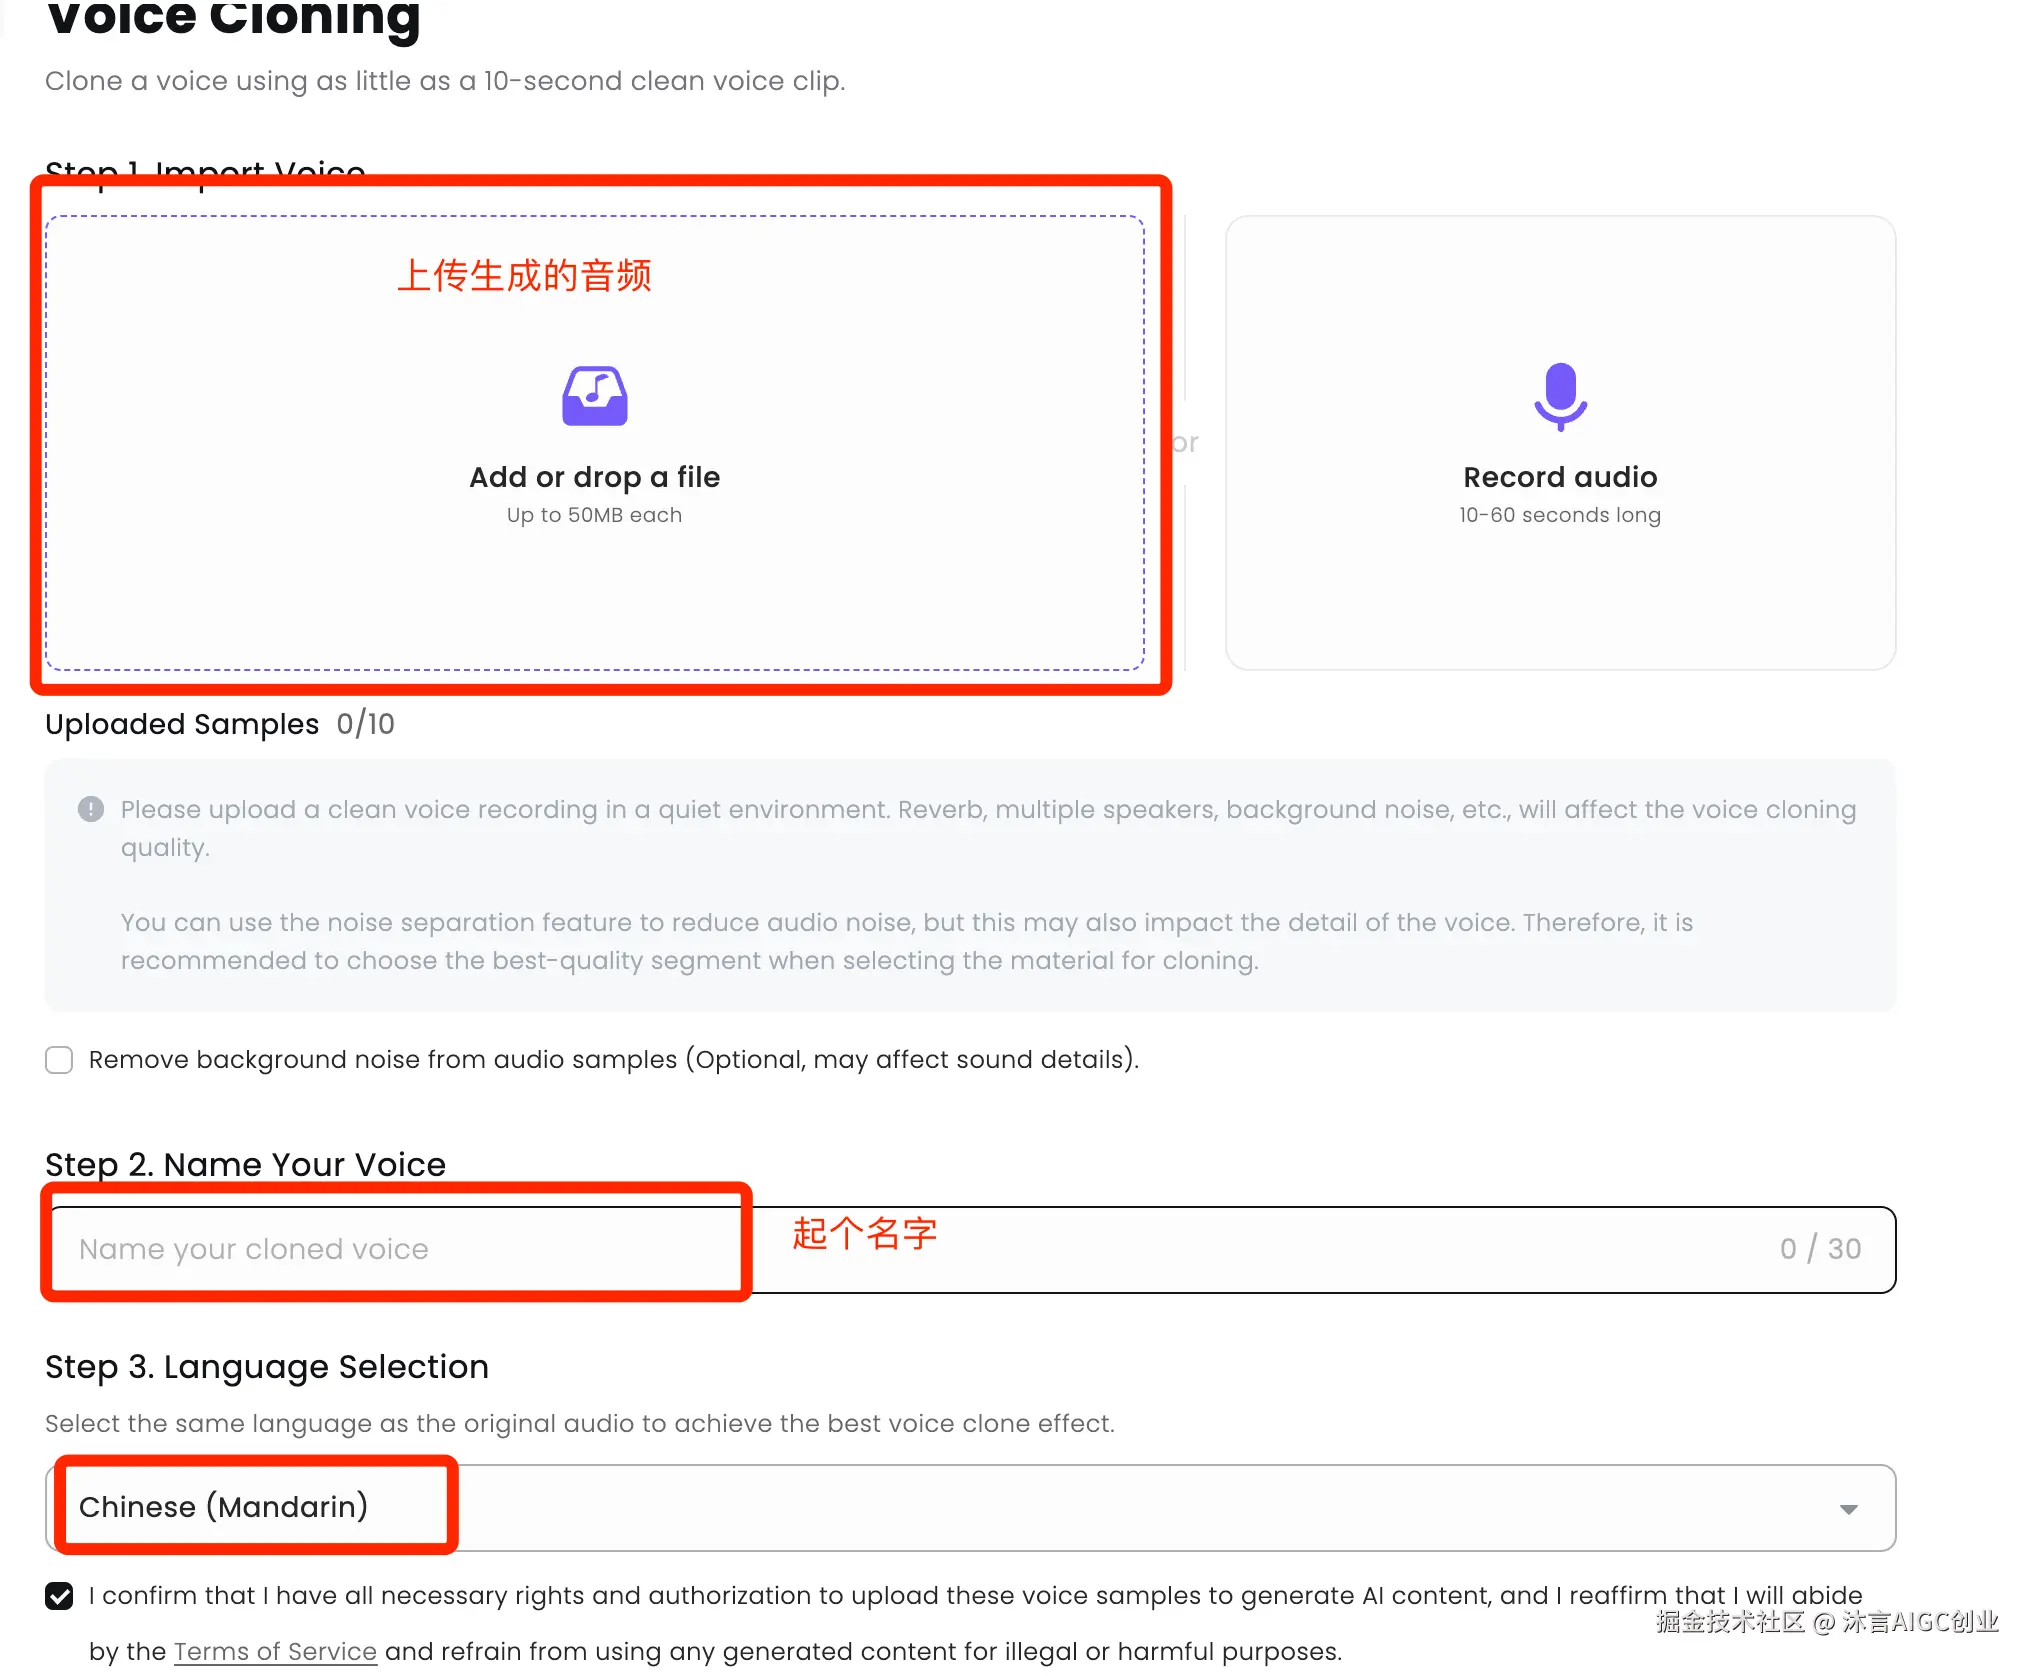Click the 'Step 2. Name Your Voice' heading

click(245, 1165)
